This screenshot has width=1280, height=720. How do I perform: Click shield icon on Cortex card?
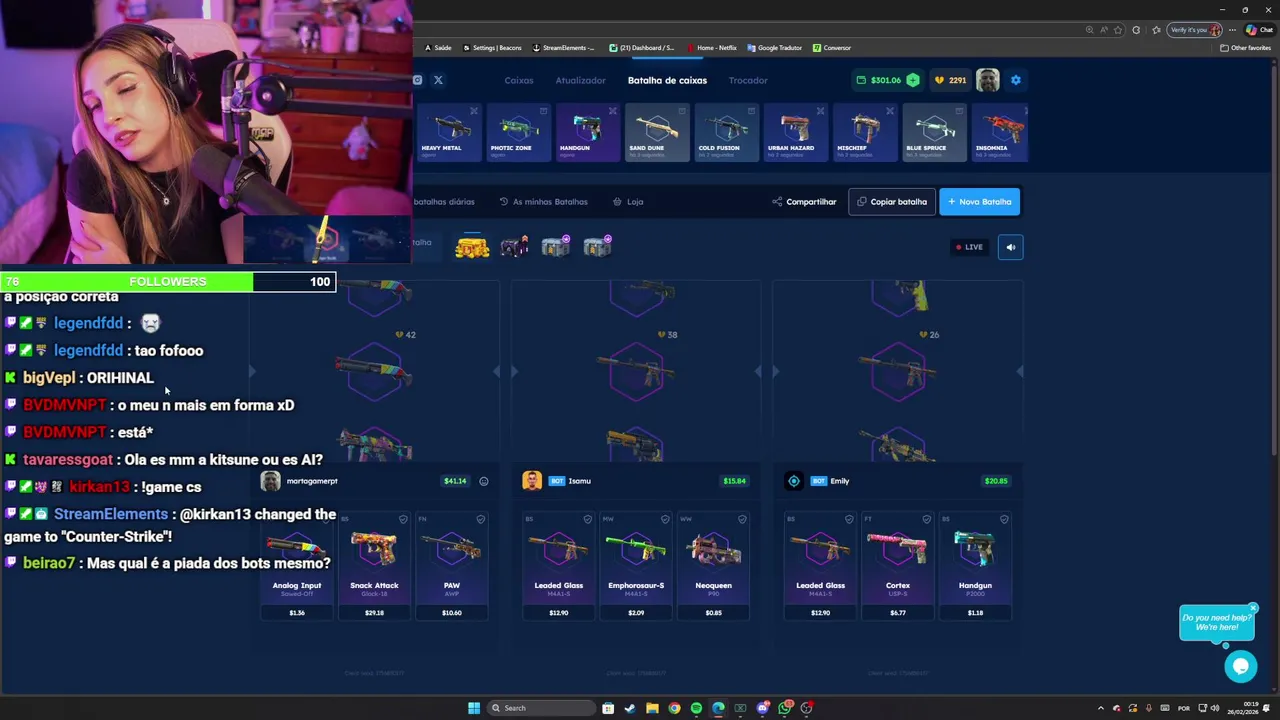[927, 519]
